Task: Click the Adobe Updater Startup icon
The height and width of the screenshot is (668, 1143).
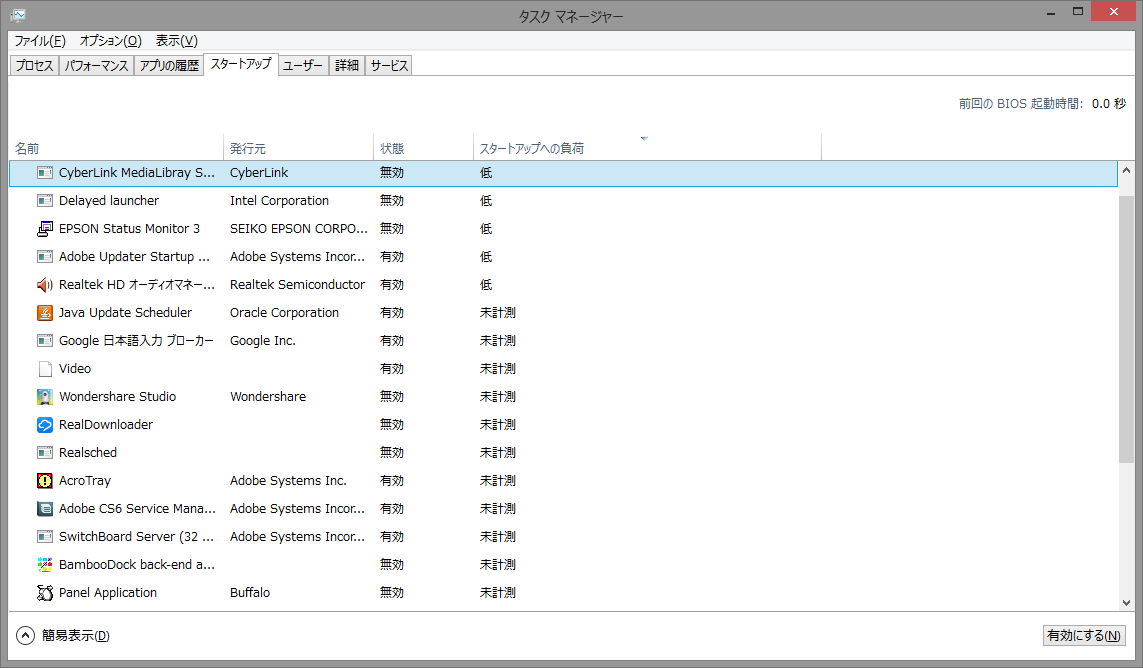Action: [x=44, y=257]
